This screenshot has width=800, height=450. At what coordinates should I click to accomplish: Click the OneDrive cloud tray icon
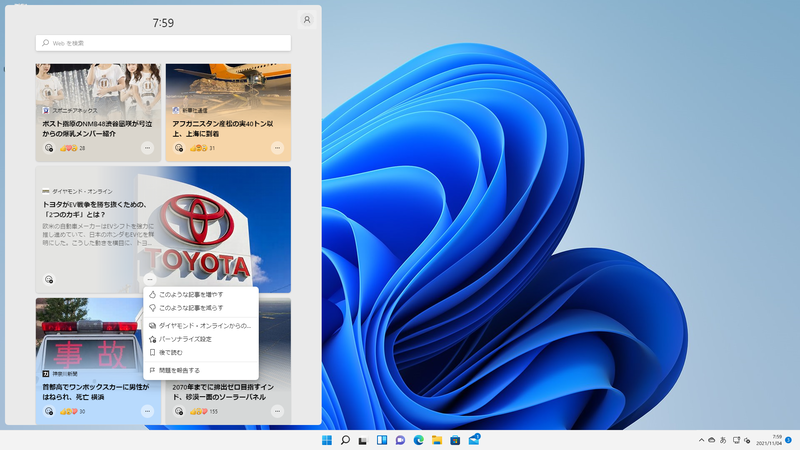point(712,440)
